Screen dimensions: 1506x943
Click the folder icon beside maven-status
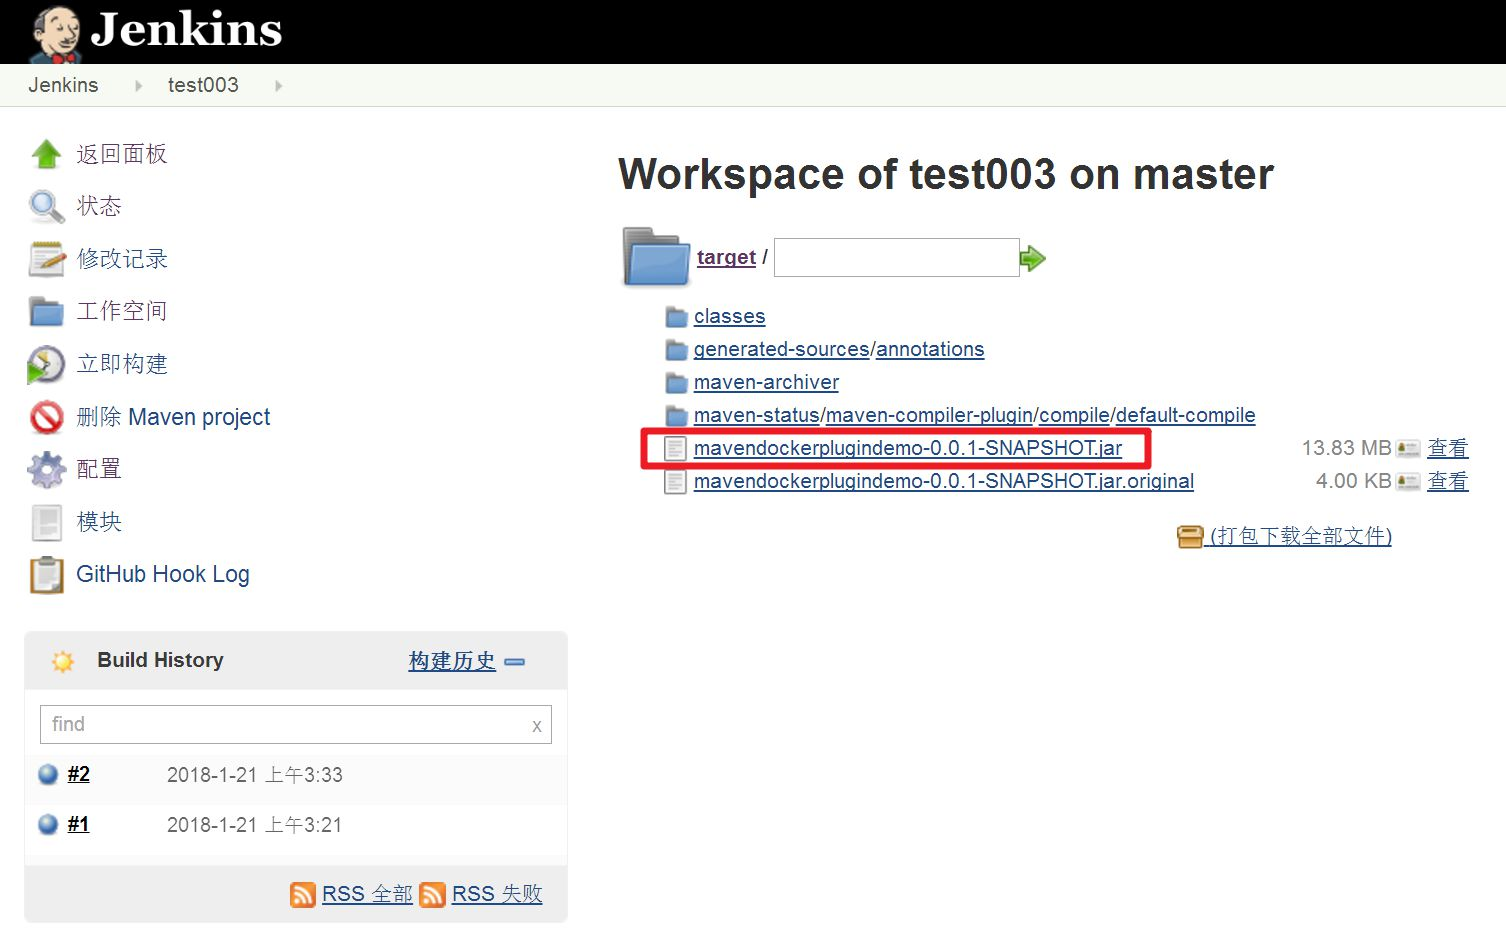(677, 416)
